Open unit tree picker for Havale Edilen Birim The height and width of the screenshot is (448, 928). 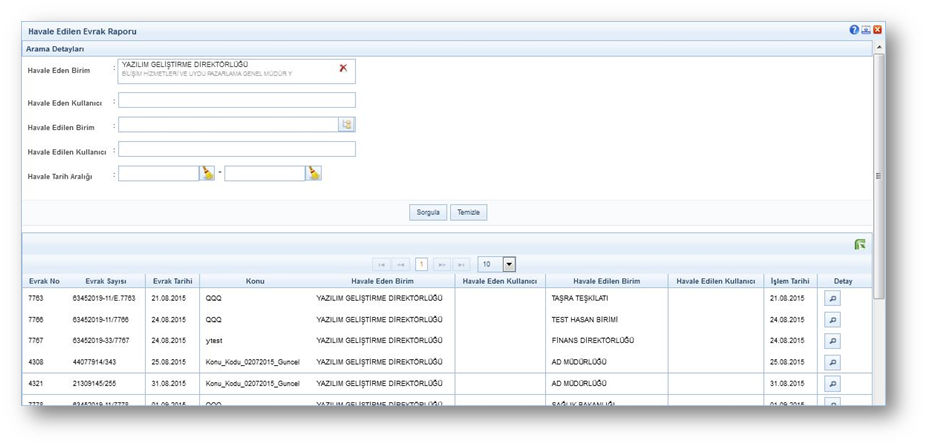[x=346, y=124]
